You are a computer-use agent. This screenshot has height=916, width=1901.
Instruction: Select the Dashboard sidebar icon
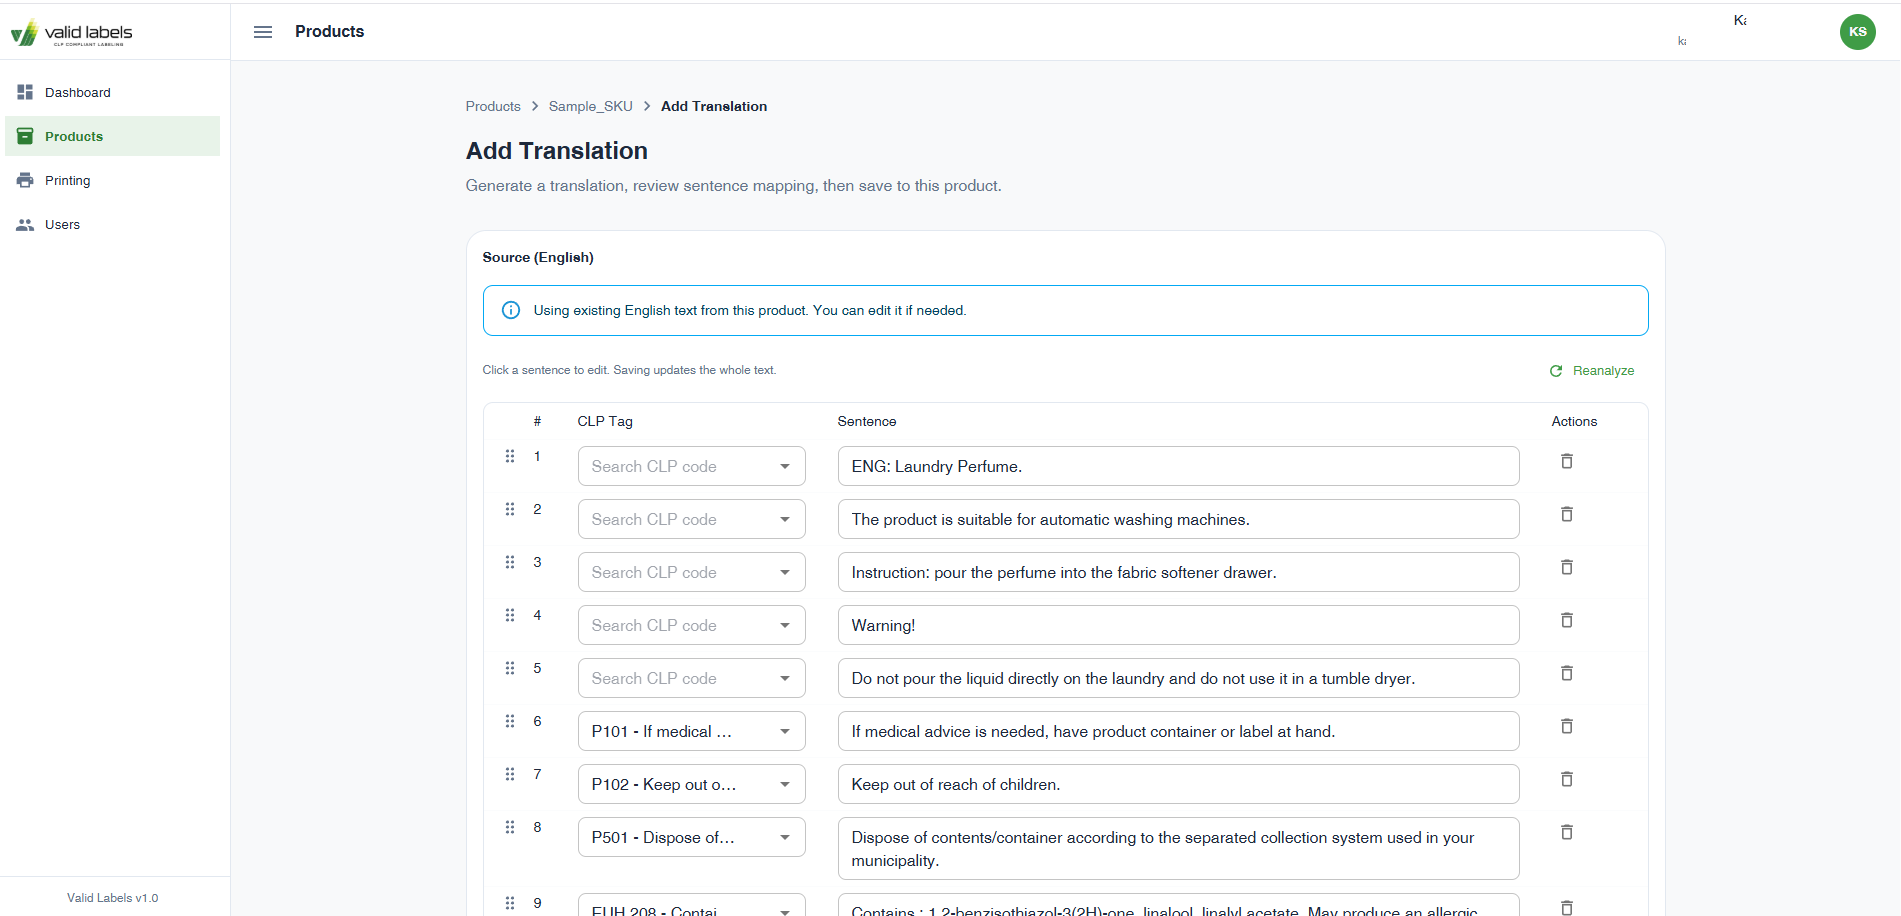point(25,92)
